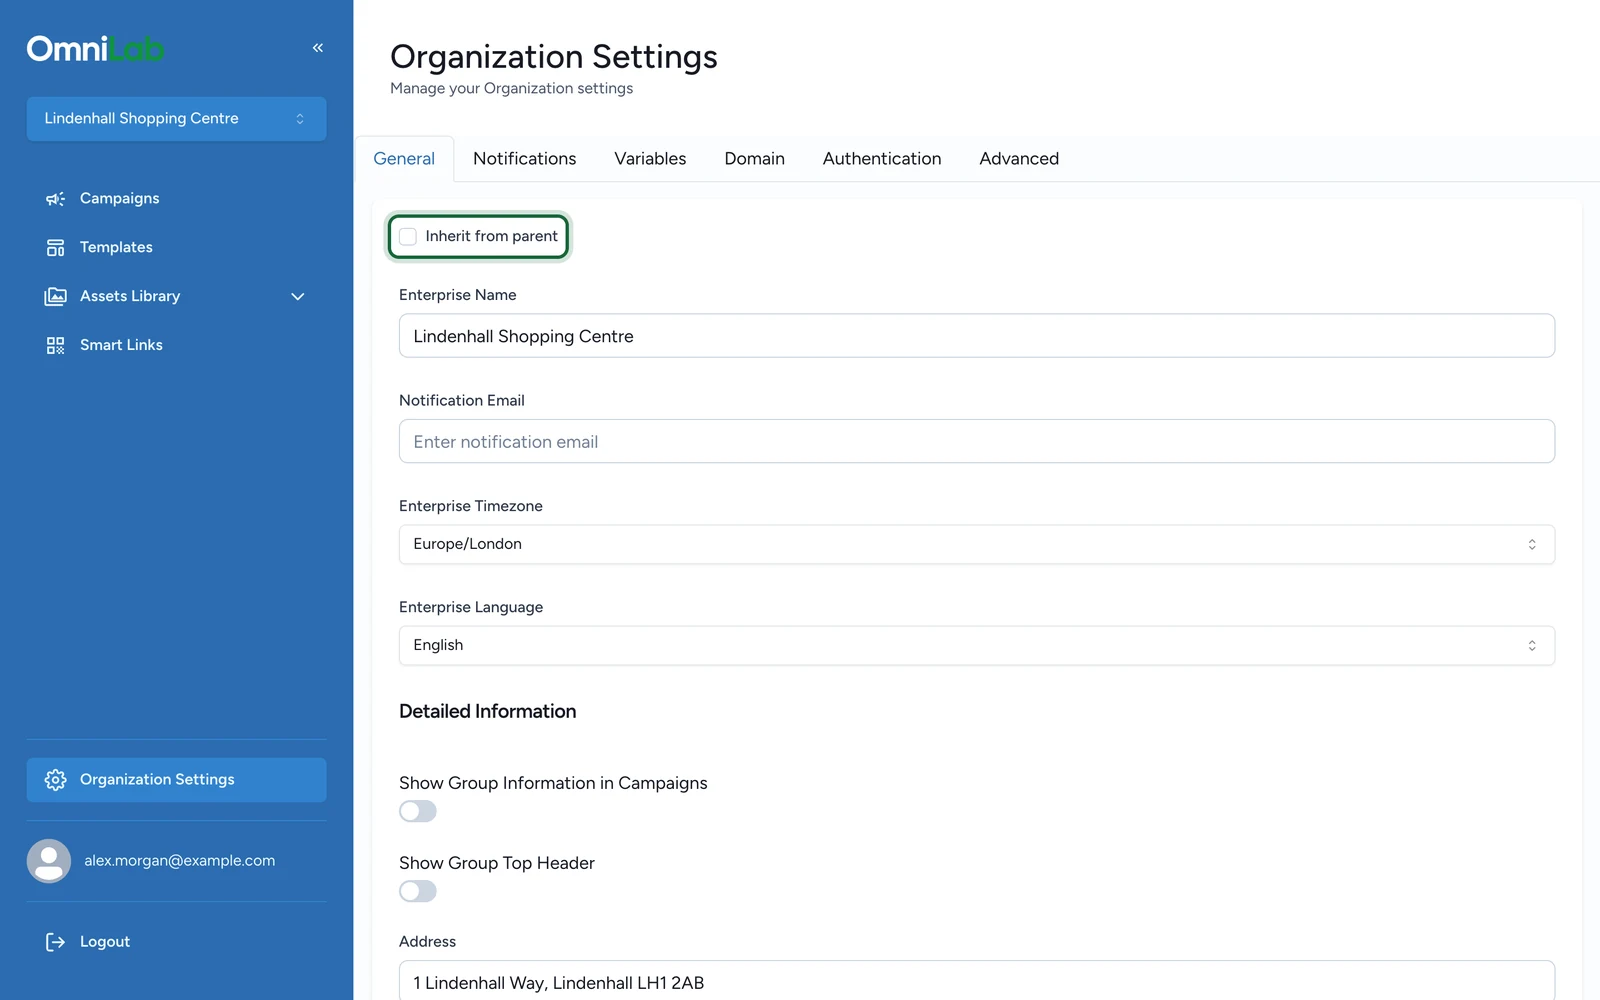
Task: Click the Address input field
Action: point(976,981)
